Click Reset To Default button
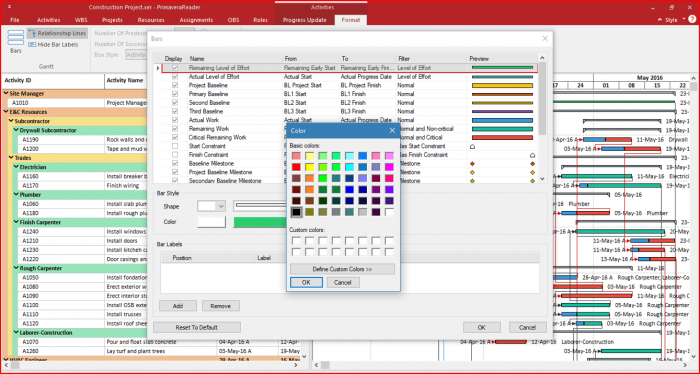The height and width of the screenshot is (374, 700). tap(196, 327)
